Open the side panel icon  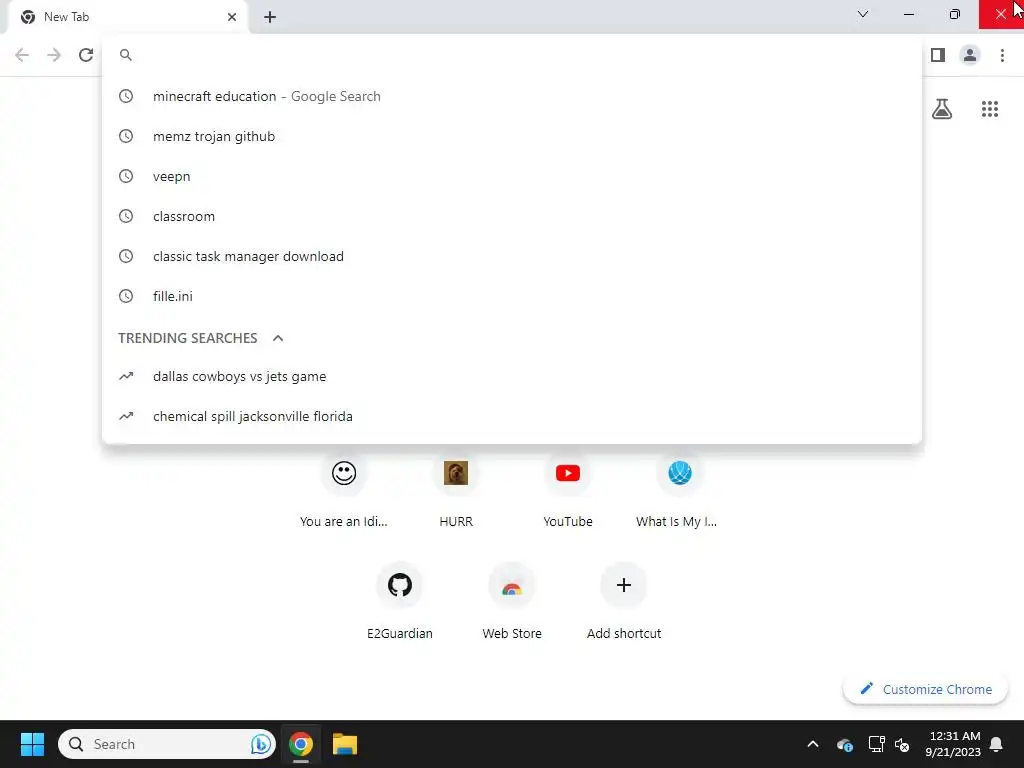938,55
